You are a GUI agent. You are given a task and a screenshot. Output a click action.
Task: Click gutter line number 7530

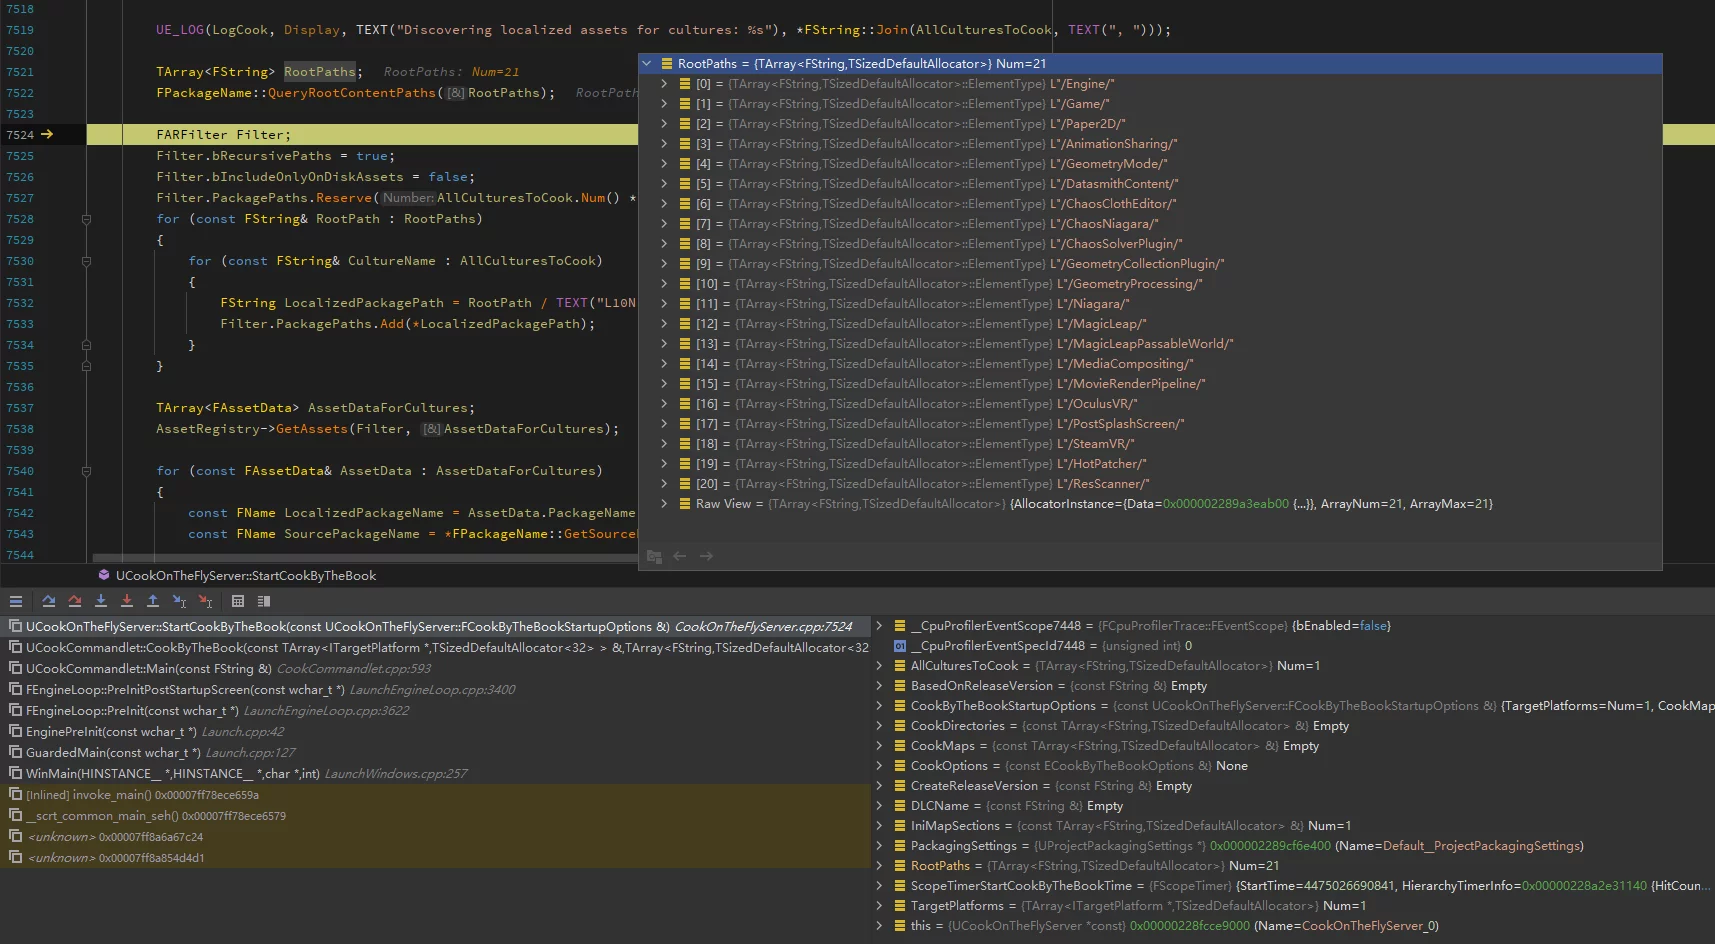[x=20, y=261]
